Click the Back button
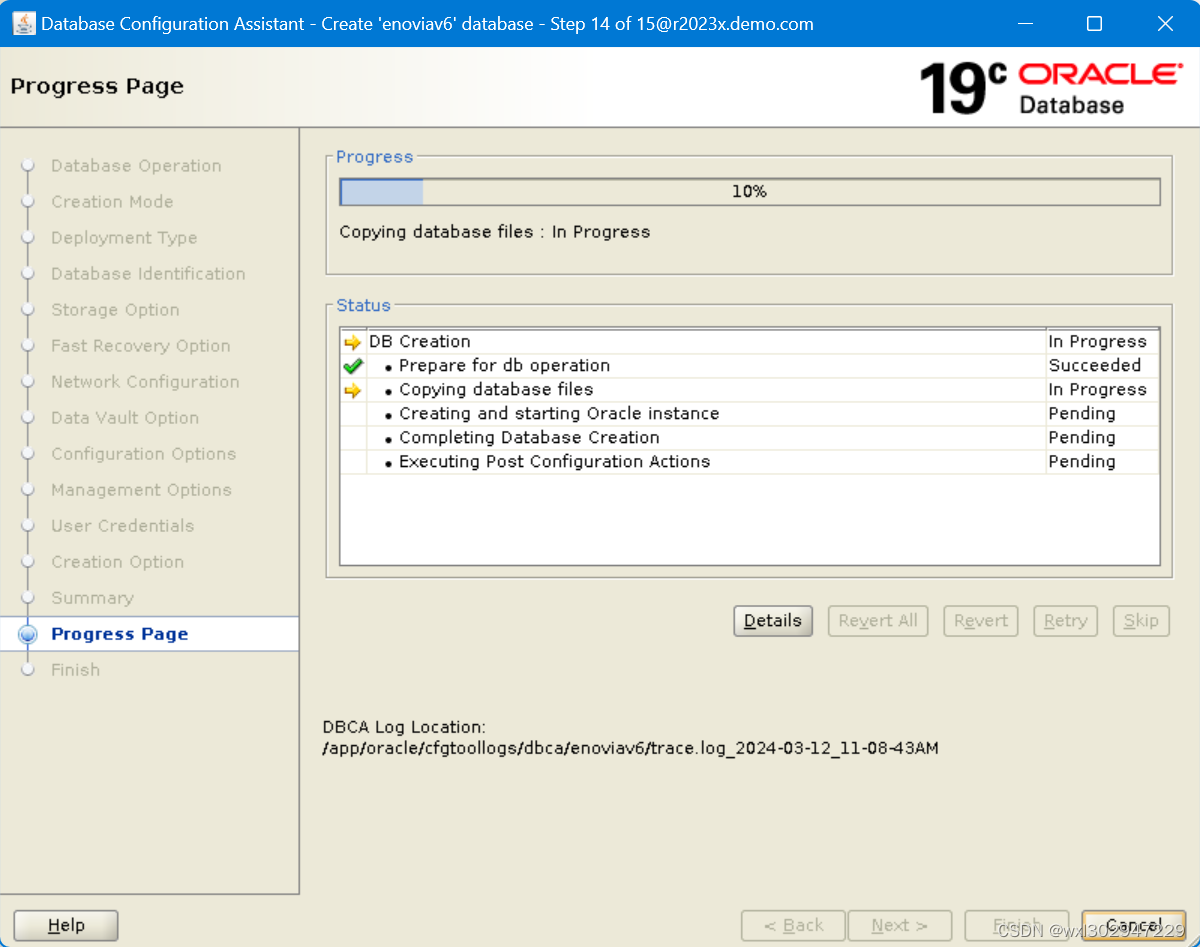Viewport: 1200px width, 947px height. click(793, 926)
